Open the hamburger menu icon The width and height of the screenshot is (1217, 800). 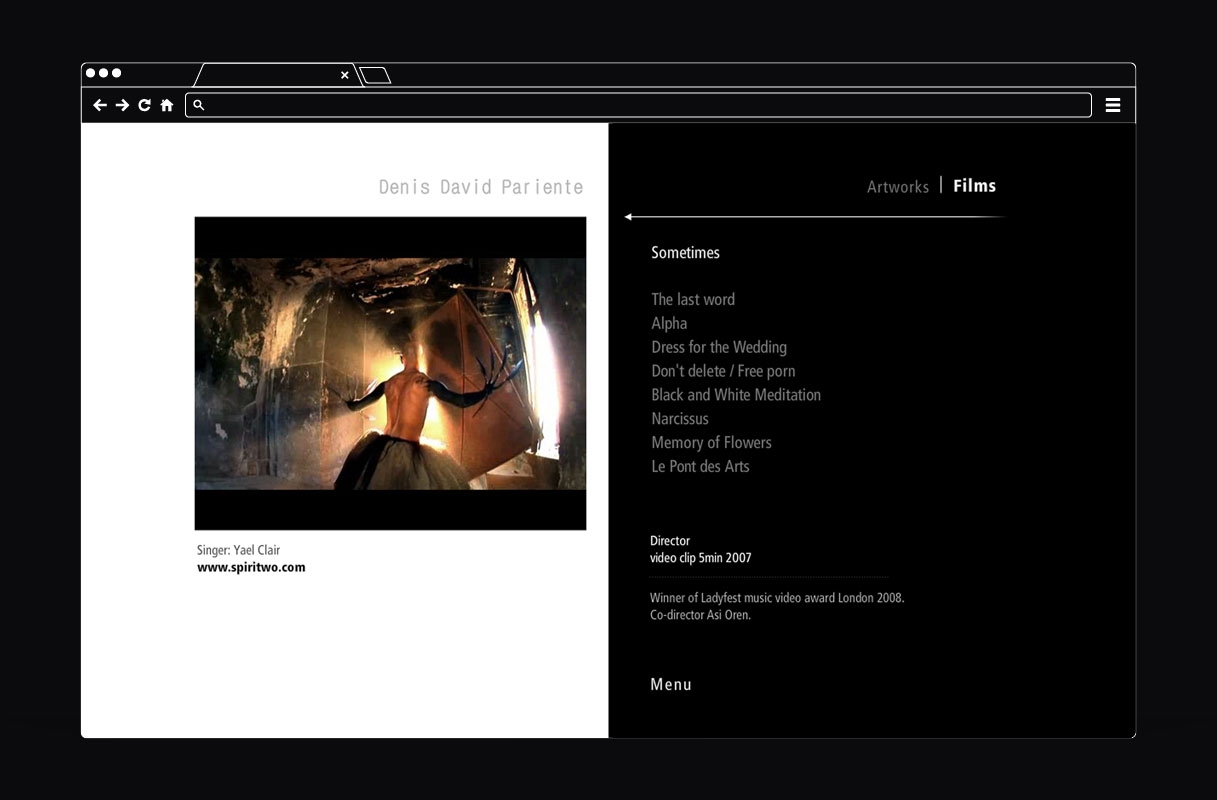(x=1112, y=105)
